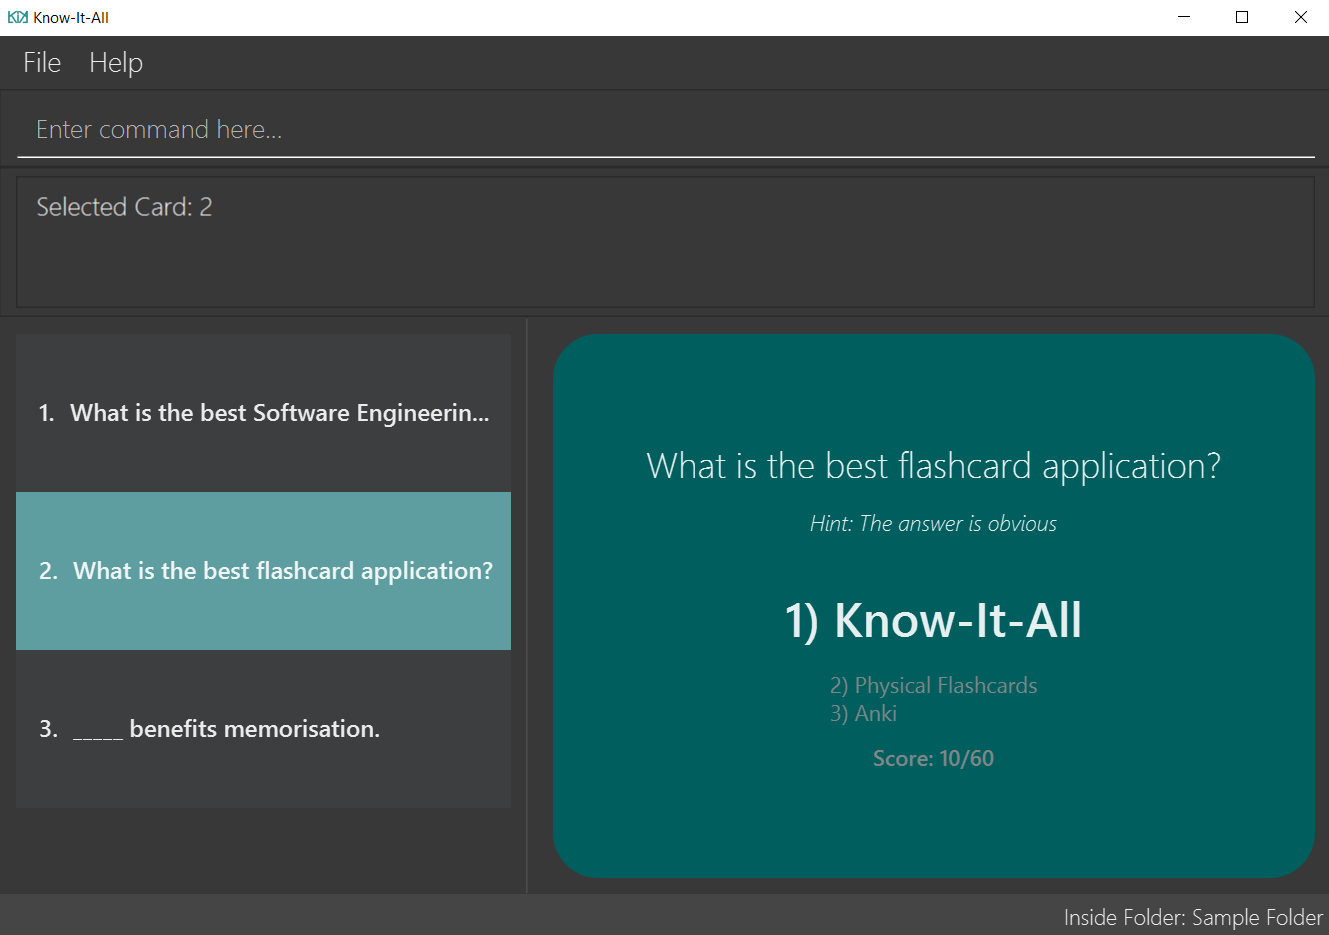The image size is (1329, 935).
Task: Click the card question heading in the teal panel
Action: tap(933, 466)
